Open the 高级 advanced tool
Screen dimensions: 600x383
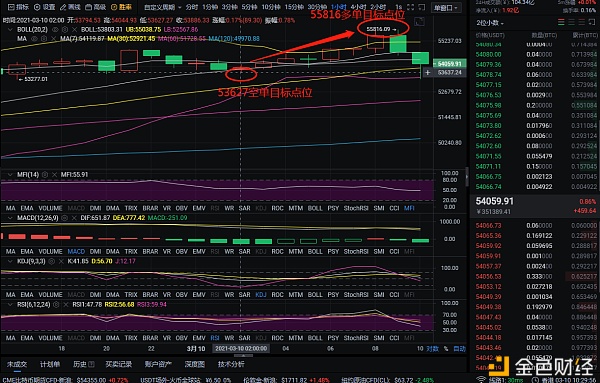click(x=96, y=7)
